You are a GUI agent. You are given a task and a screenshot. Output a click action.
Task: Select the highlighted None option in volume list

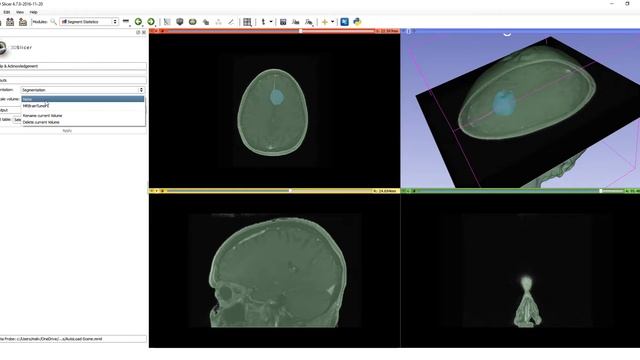point(83,99)
